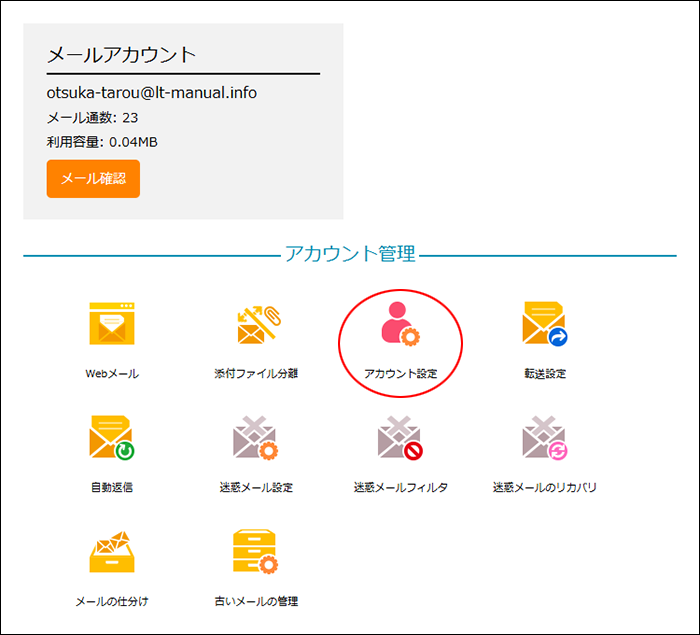Image resolution: width=700 pixels, height=635 pixels.
Task: Click the '添付ファイル分離' text label
Action: coord(256,374)
